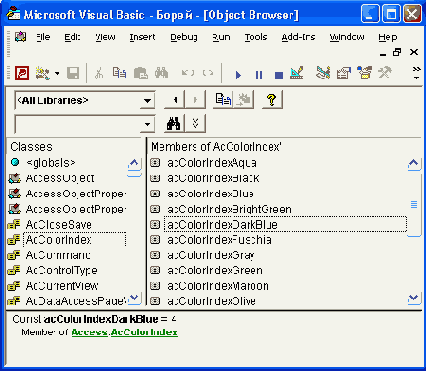Open the Debug menu

(184, 37)
